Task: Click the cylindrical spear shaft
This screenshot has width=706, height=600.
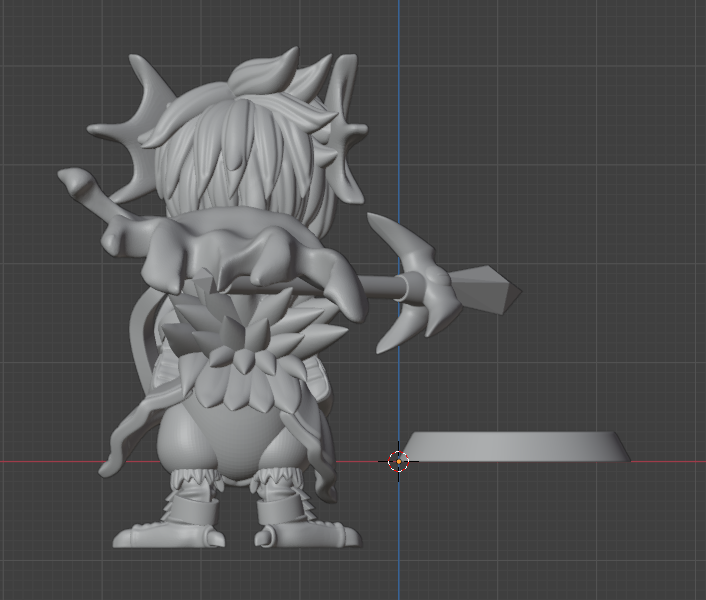Action: pyautogui.click(x=385, y=288)
